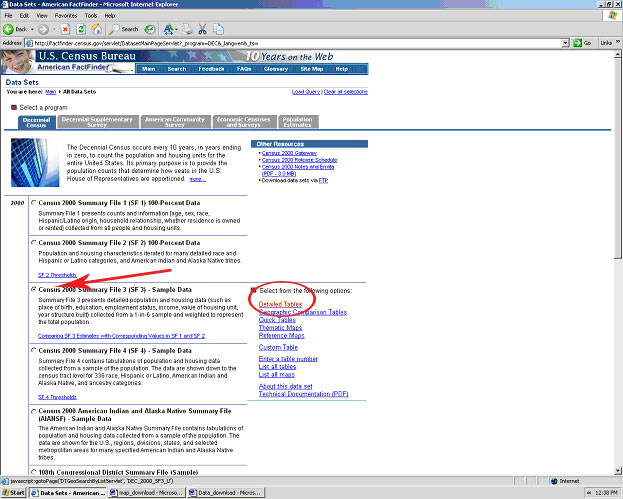Open the SF 2 Thresholds link
This screenshot has height=499, width=623.
pos(57,275)
